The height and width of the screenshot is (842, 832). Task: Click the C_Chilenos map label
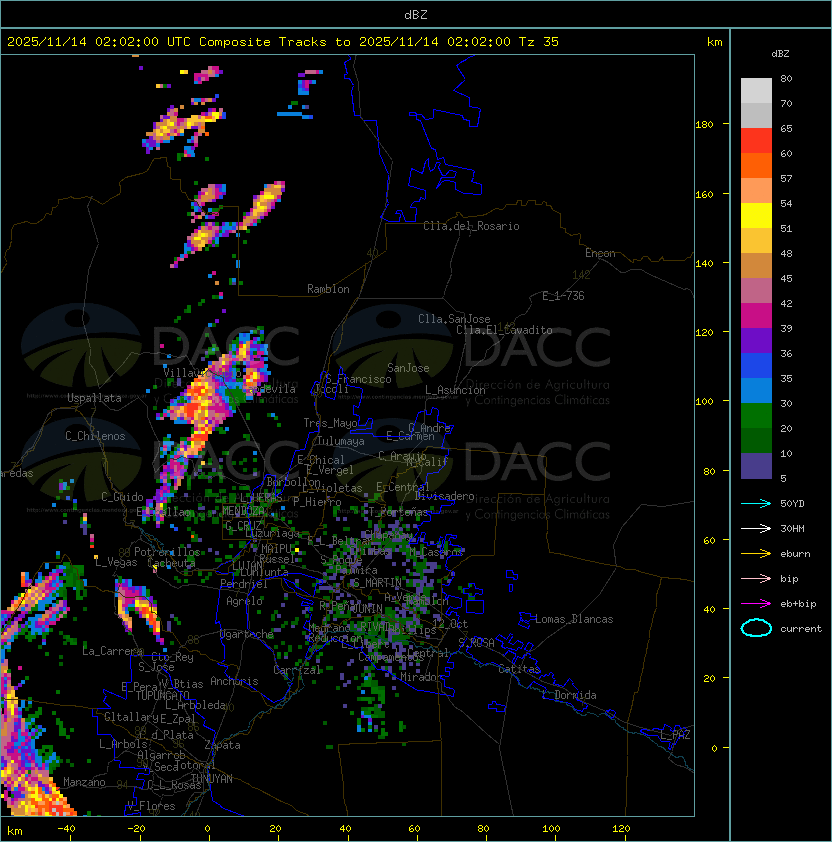click(x=95, y=436)
